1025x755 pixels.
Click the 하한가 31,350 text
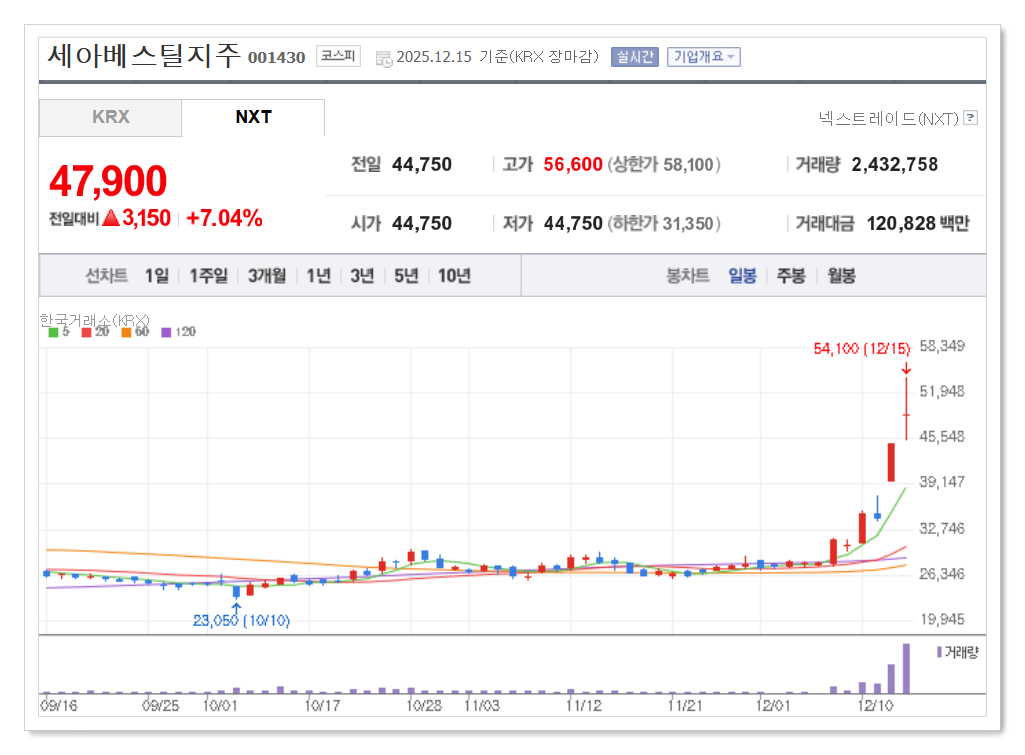tap(664, 224)
